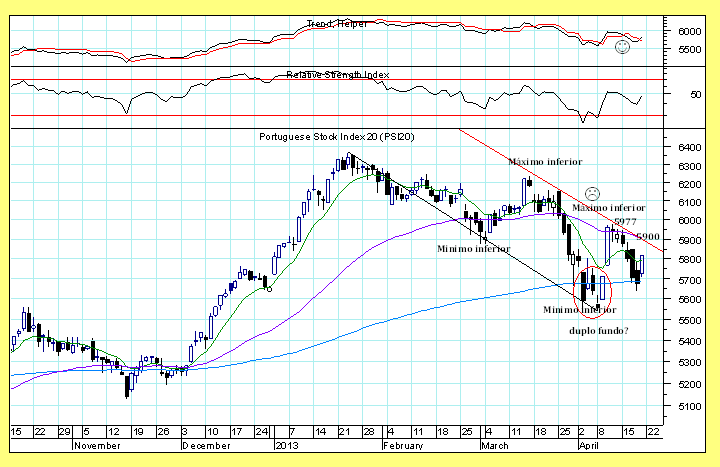This screenshot has width=720, height=467.
Task: Click 5500 on the main price axis
Action: [690, 320]
